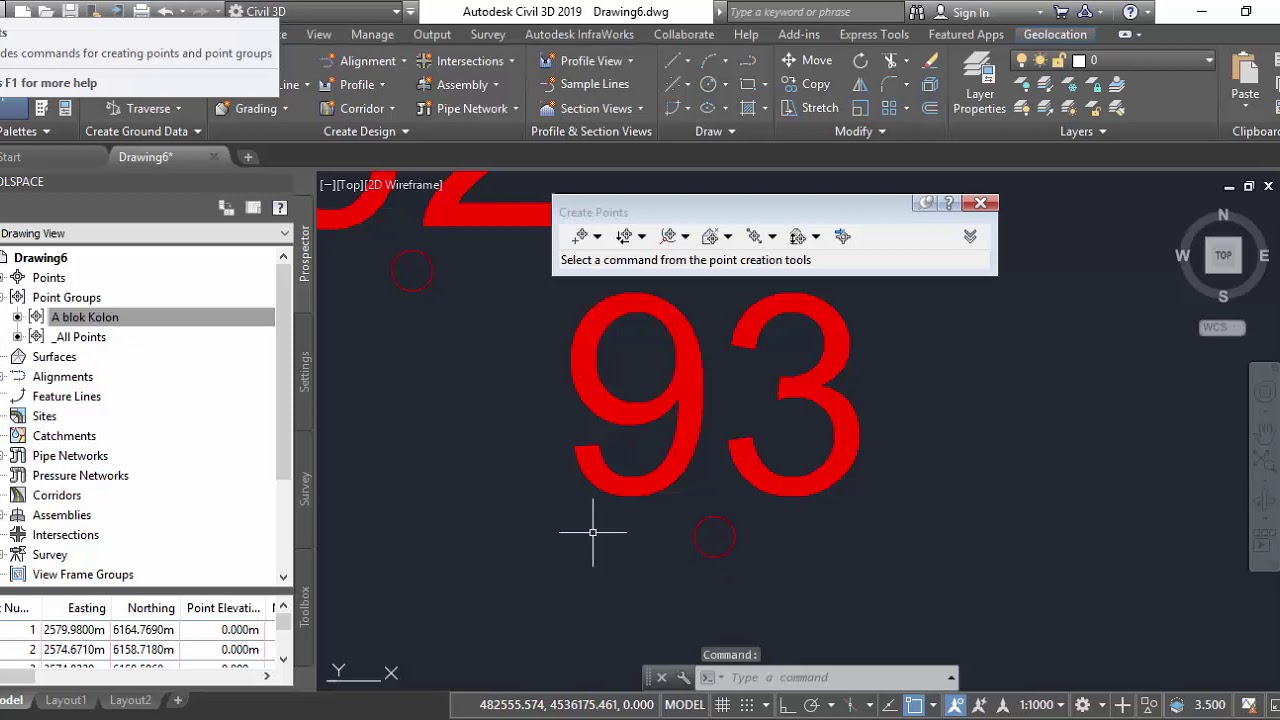The image size is (1280, 720).
Task: Toggle ortho mode in status bar
Action: tap(788, 705)
